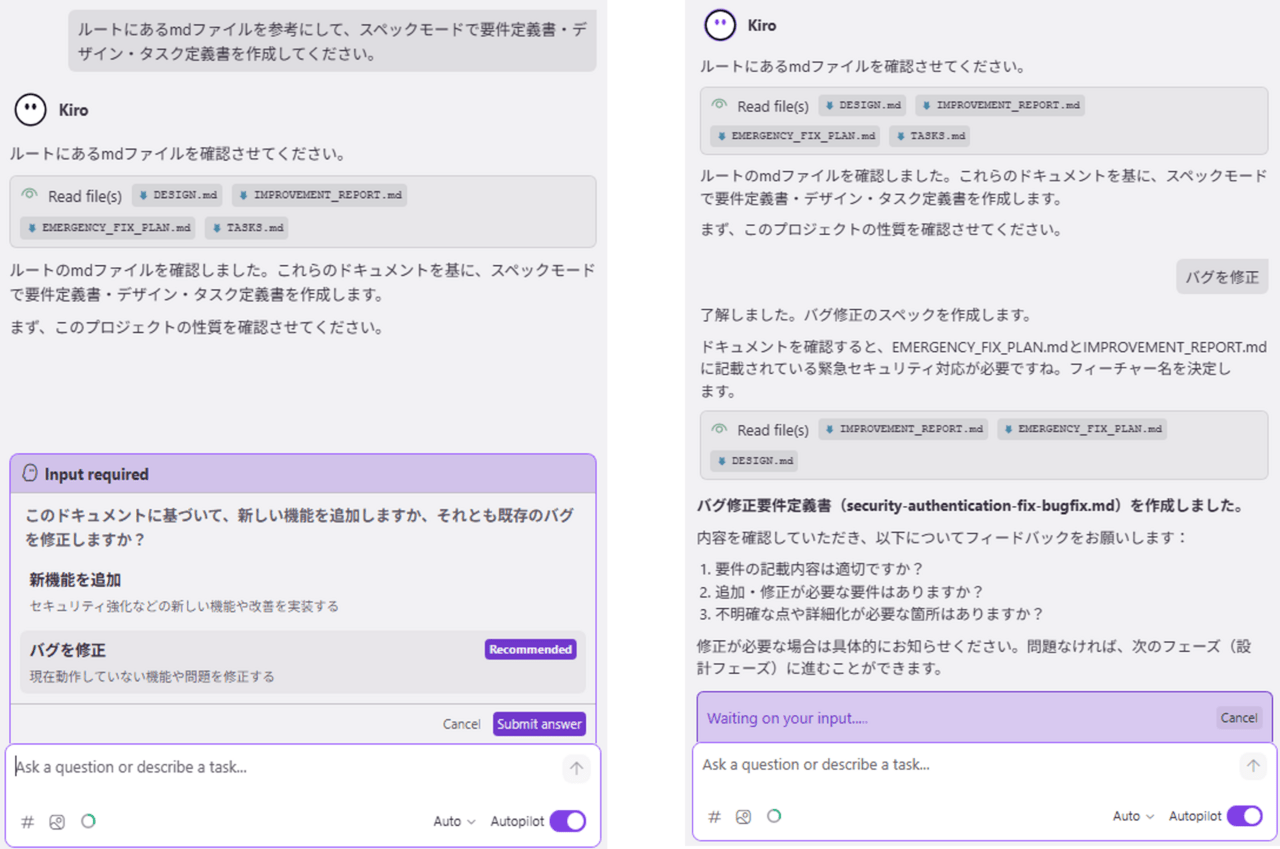
Task: Click the send arrow in left chat input
Action: click(576, 768)
